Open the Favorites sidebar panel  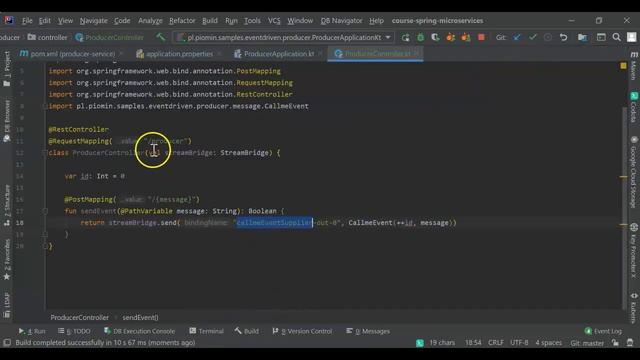point(7,260)
